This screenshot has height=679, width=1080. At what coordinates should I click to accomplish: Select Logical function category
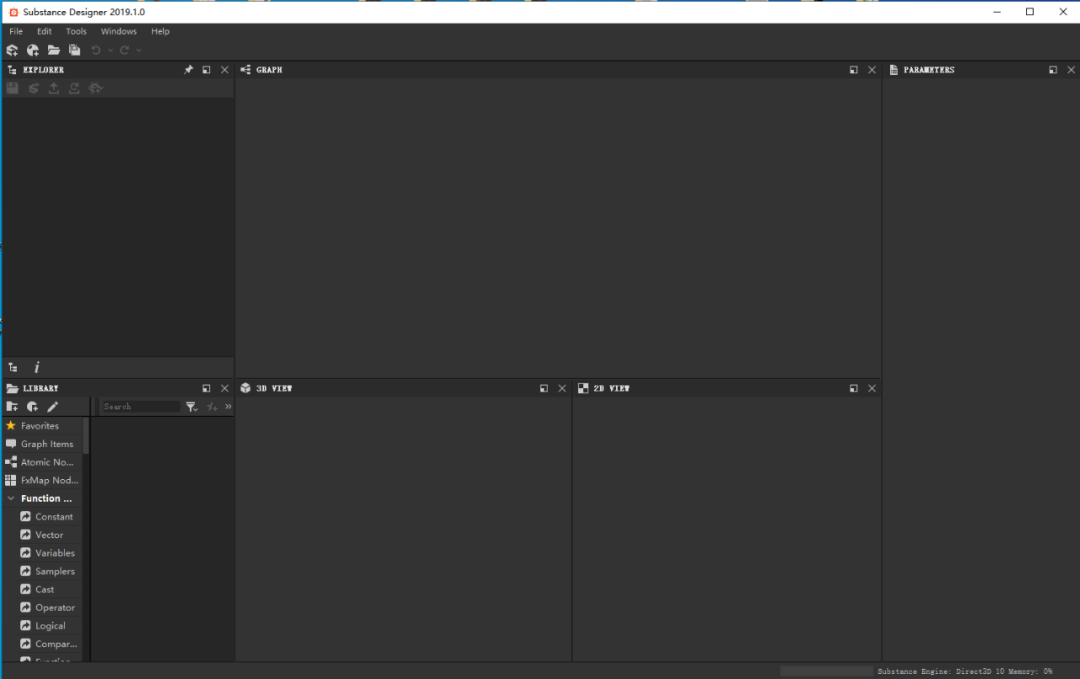pyautogui.click(x=50, y=626)
